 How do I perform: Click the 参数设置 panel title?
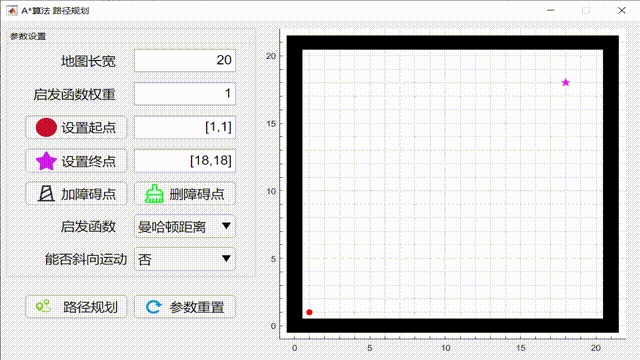[x=28, y=36]
